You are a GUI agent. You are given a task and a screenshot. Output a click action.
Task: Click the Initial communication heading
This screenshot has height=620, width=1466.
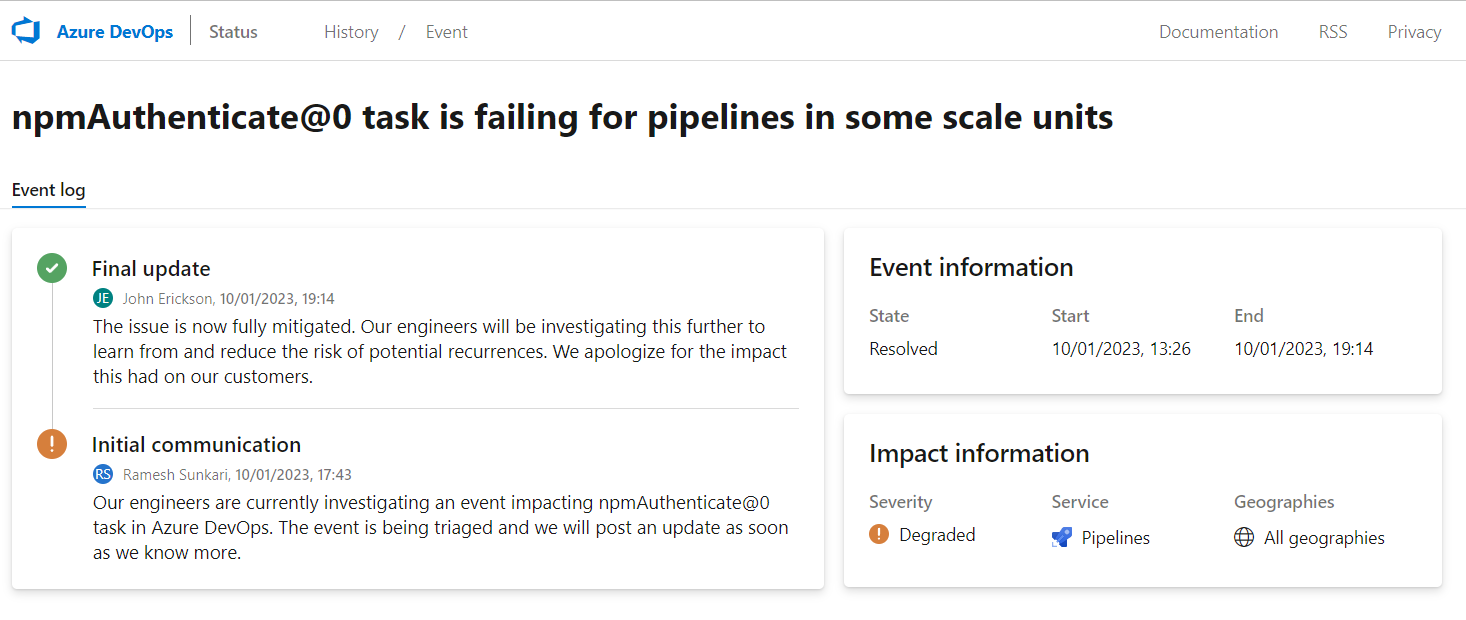(x=196, y=445)
